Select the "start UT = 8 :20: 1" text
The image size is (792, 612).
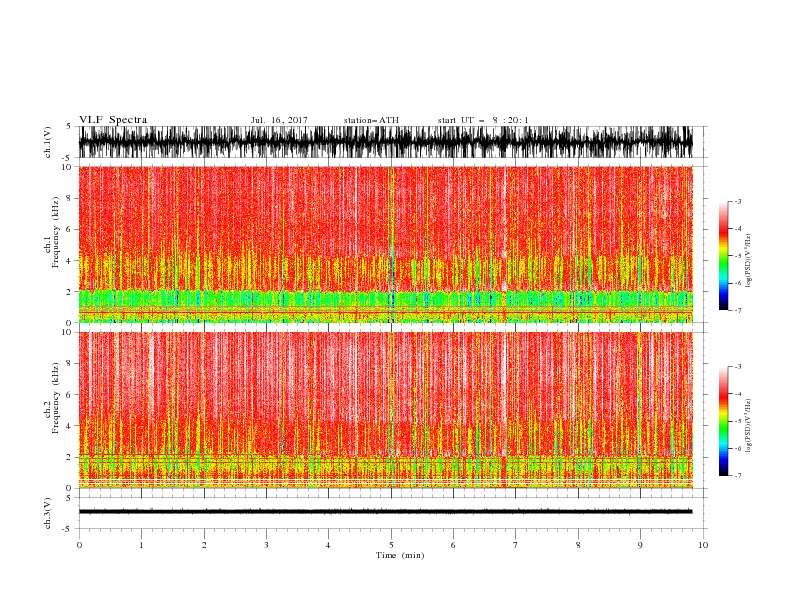(483, 120)
